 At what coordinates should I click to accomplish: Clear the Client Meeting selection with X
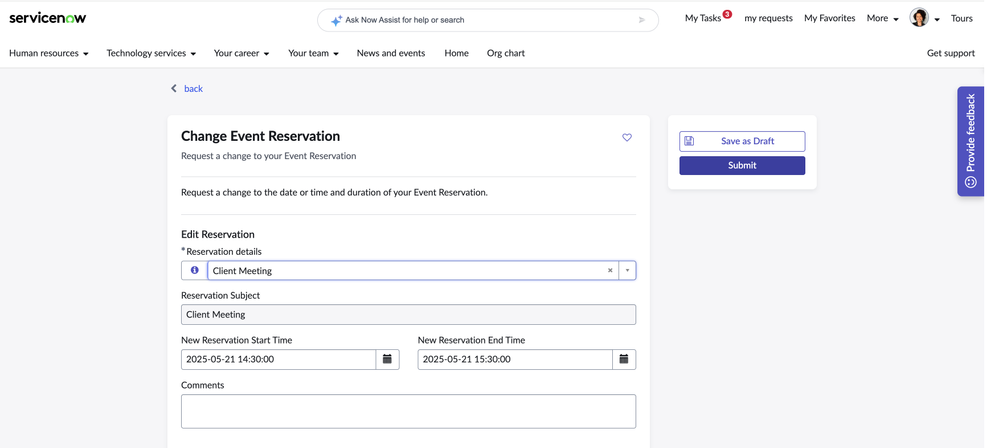click(x=610, y=270)
